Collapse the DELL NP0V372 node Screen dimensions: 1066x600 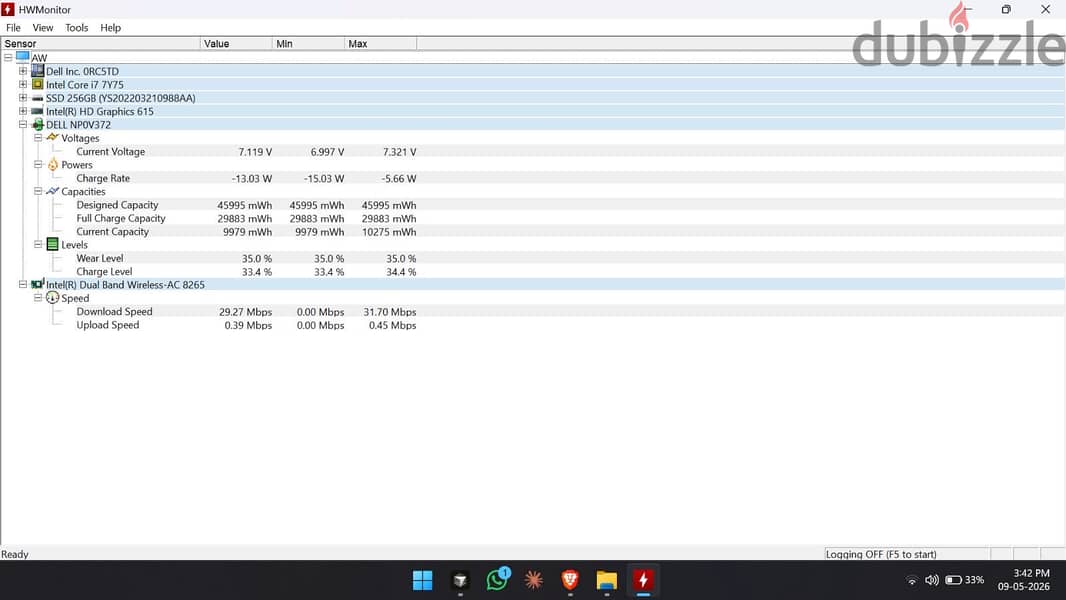[x=23, y=124]
